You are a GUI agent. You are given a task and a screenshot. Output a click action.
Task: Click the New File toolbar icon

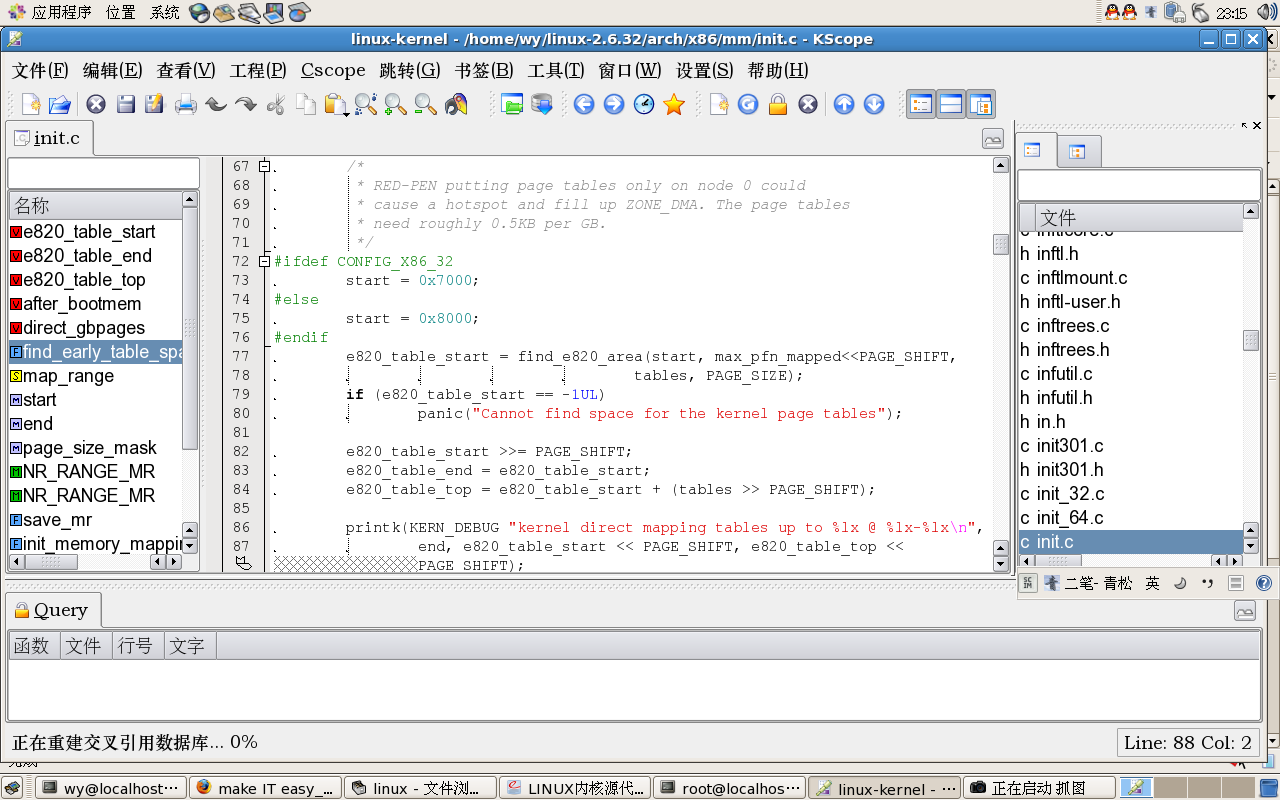(x=31, y=104)
